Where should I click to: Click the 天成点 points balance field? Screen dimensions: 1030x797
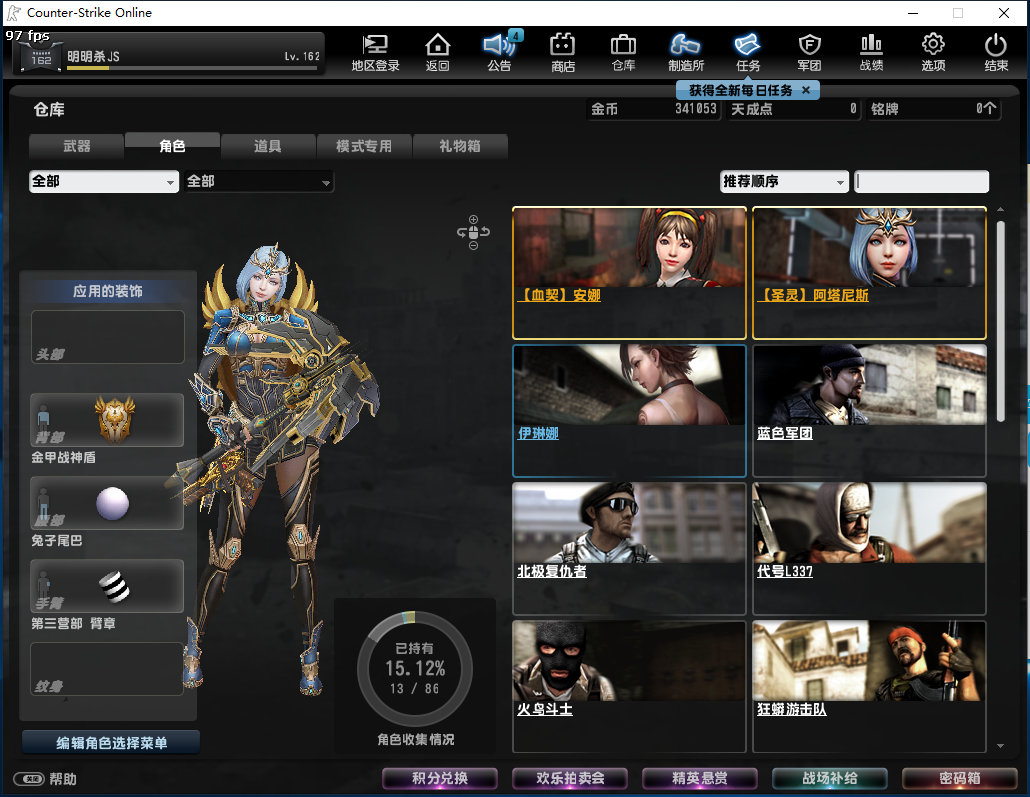[x=794, y=109]
